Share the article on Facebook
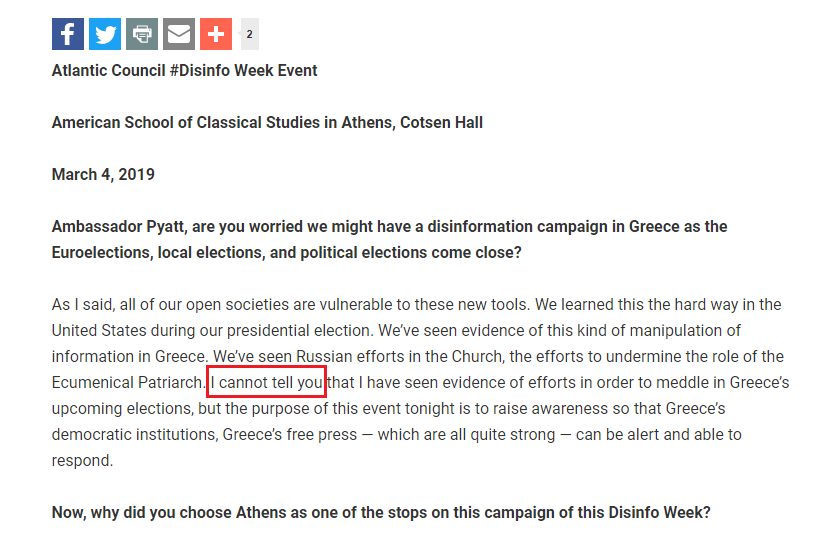The width and height of the screenshot is (821, 535). tap(68, 34)
